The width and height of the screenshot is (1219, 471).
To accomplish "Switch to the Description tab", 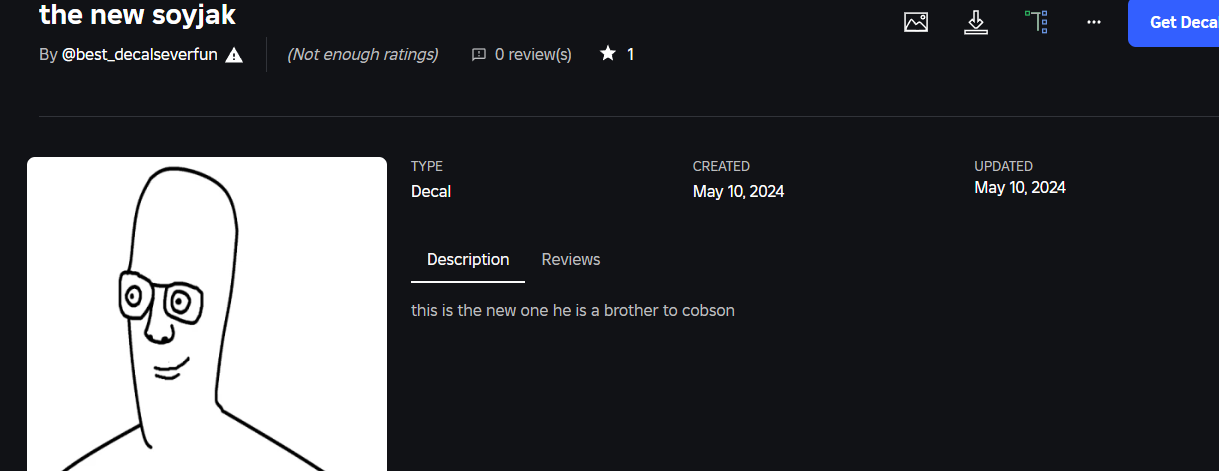I will [468, 260].
